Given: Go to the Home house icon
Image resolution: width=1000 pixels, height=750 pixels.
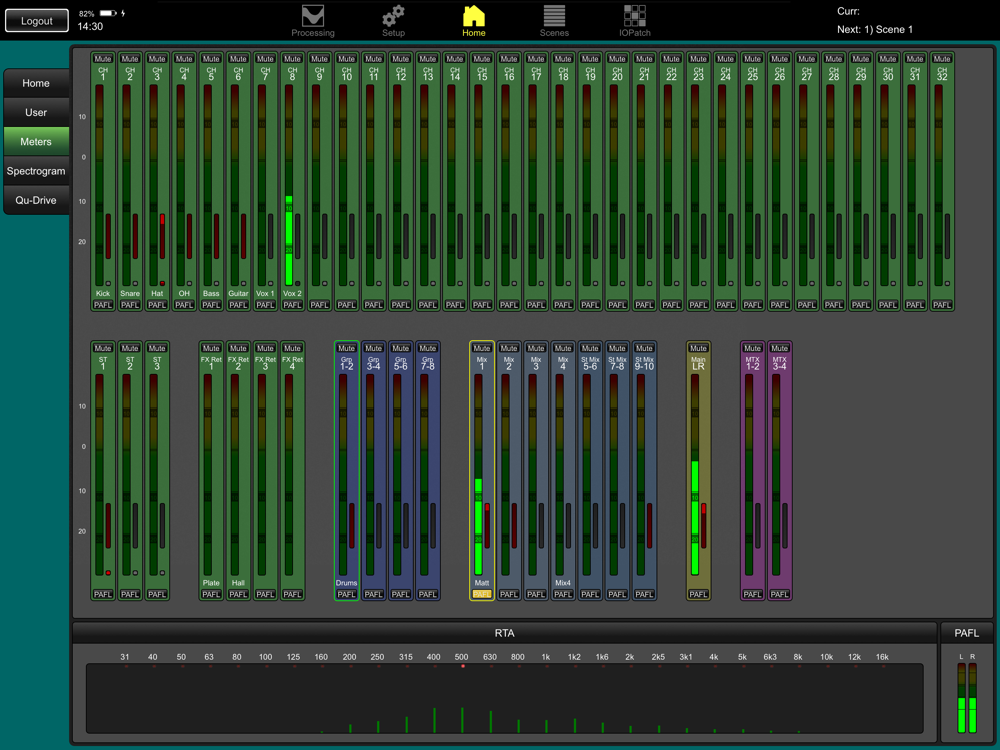Looking at the screenshot, I should pyautogui.click(x=474, y=20).
